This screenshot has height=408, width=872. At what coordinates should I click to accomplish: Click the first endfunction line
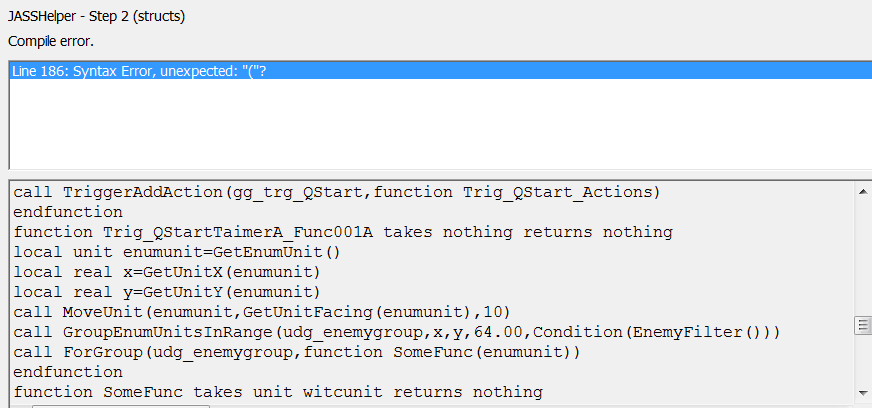[67, 212]
